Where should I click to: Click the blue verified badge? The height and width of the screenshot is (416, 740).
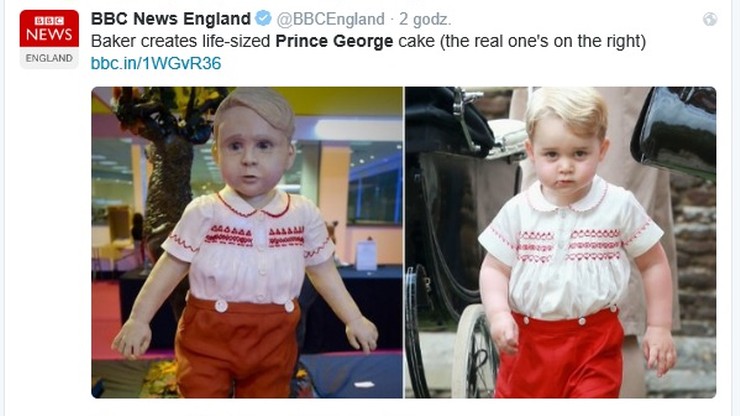(x=263, y=18)
